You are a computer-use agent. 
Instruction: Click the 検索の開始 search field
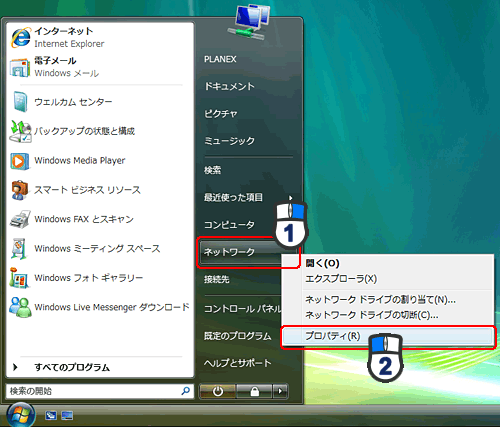[100, 391]
